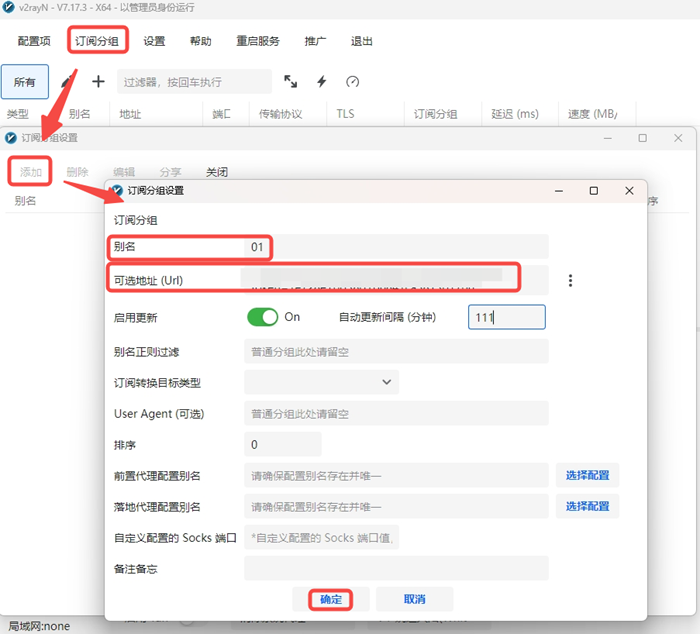Click the 落地代理配置别名 input field
This screenshot has width=700, height=634.
396,506
